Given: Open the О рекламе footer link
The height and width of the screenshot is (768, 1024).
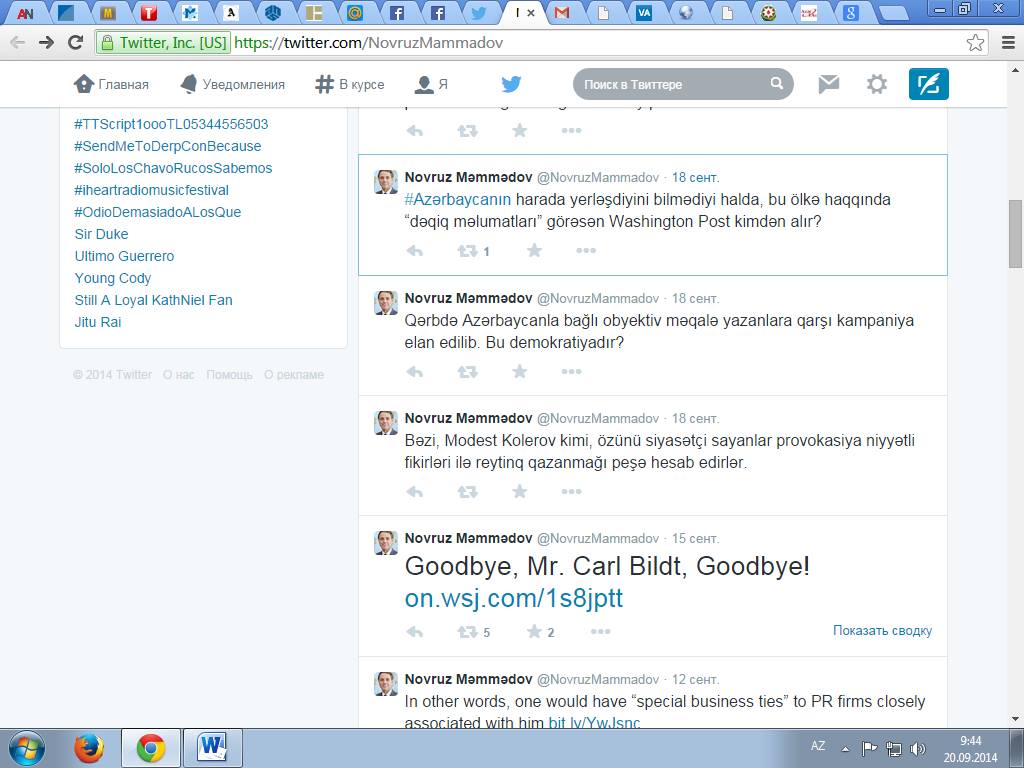Looking at the screenshot, I should pos(294,375).
